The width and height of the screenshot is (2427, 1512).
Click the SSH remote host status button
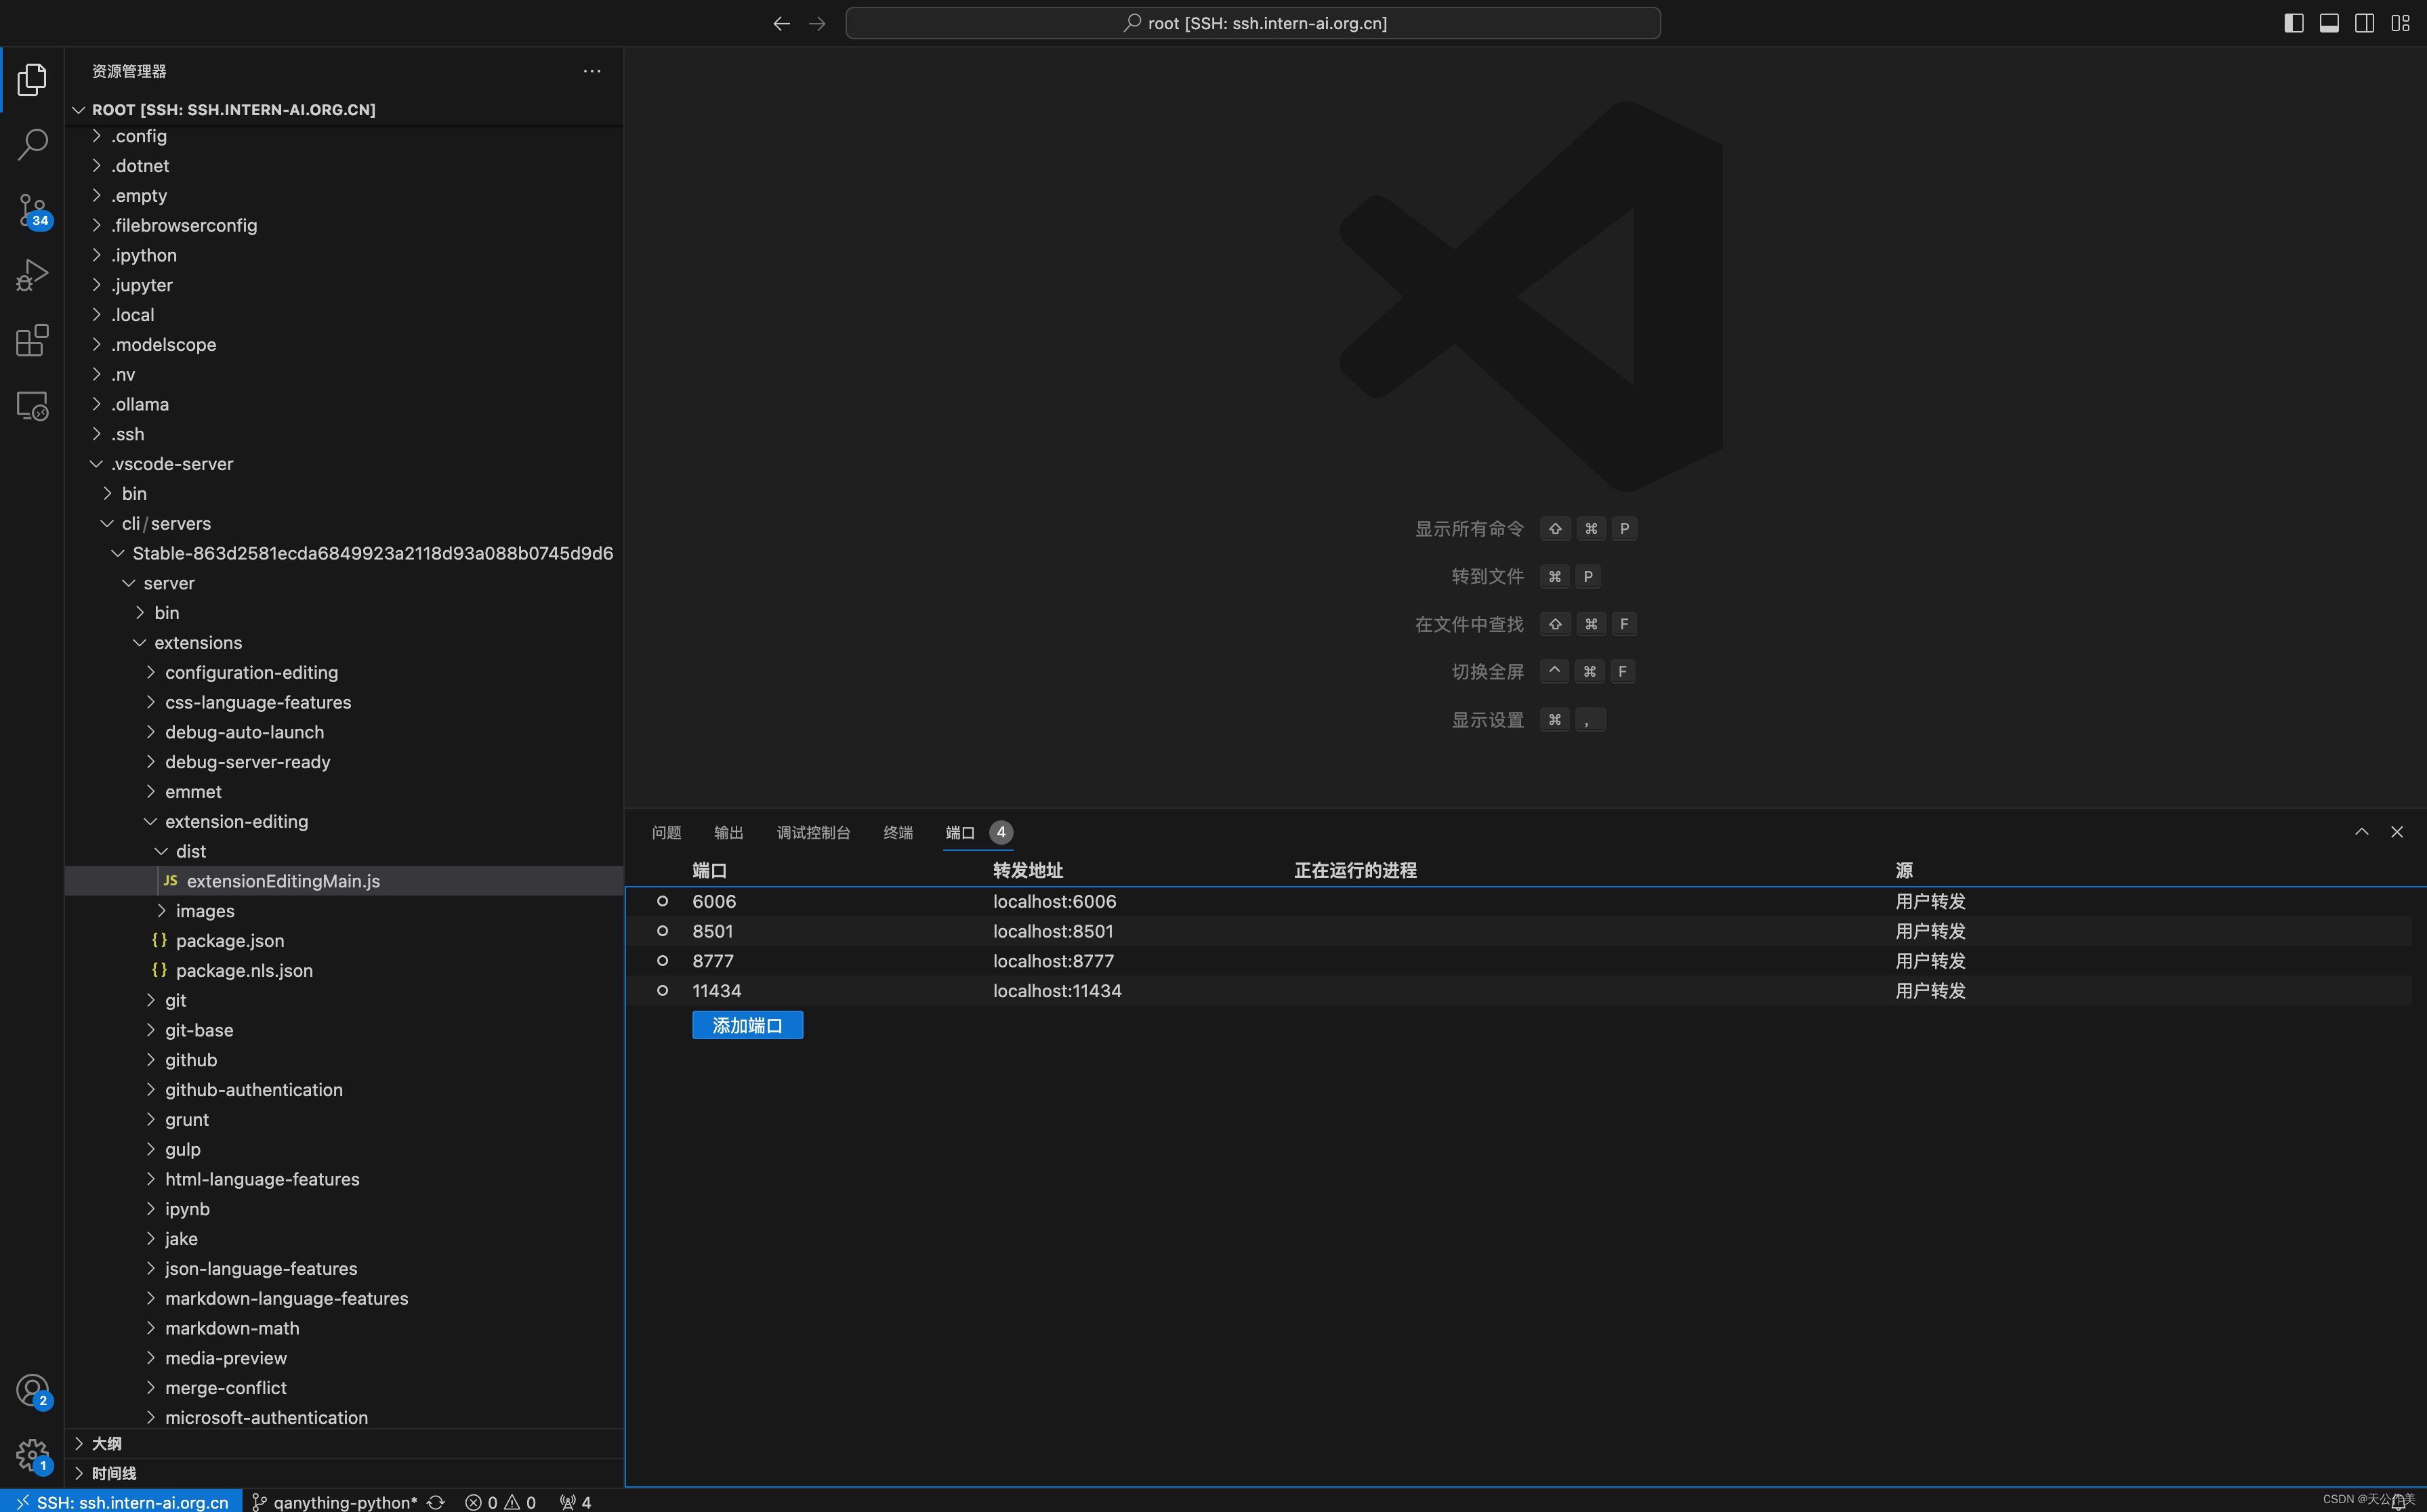[121, 1502]
